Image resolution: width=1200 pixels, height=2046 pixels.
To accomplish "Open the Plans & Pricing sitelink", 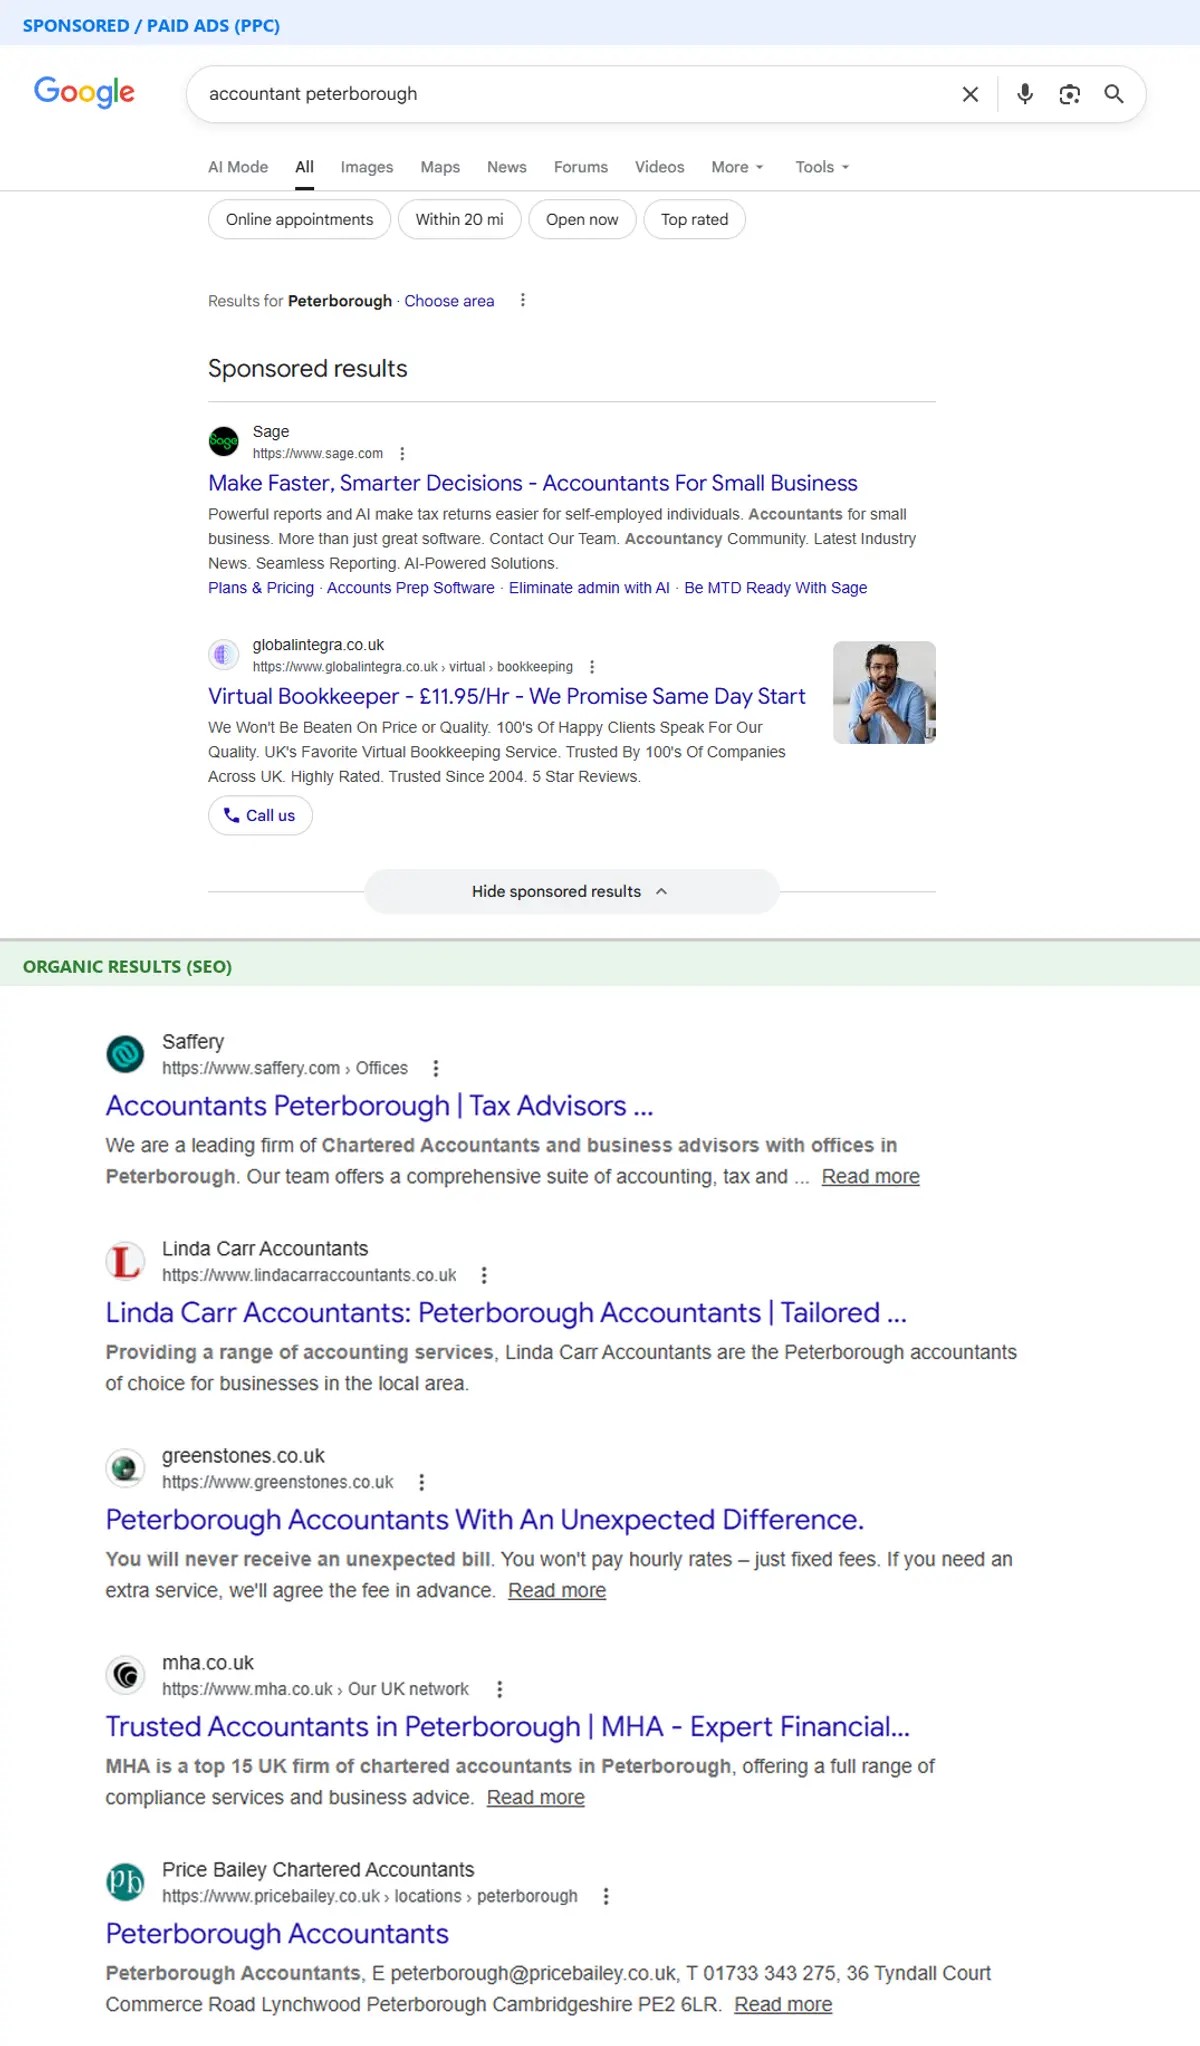I will click(261, 588).
